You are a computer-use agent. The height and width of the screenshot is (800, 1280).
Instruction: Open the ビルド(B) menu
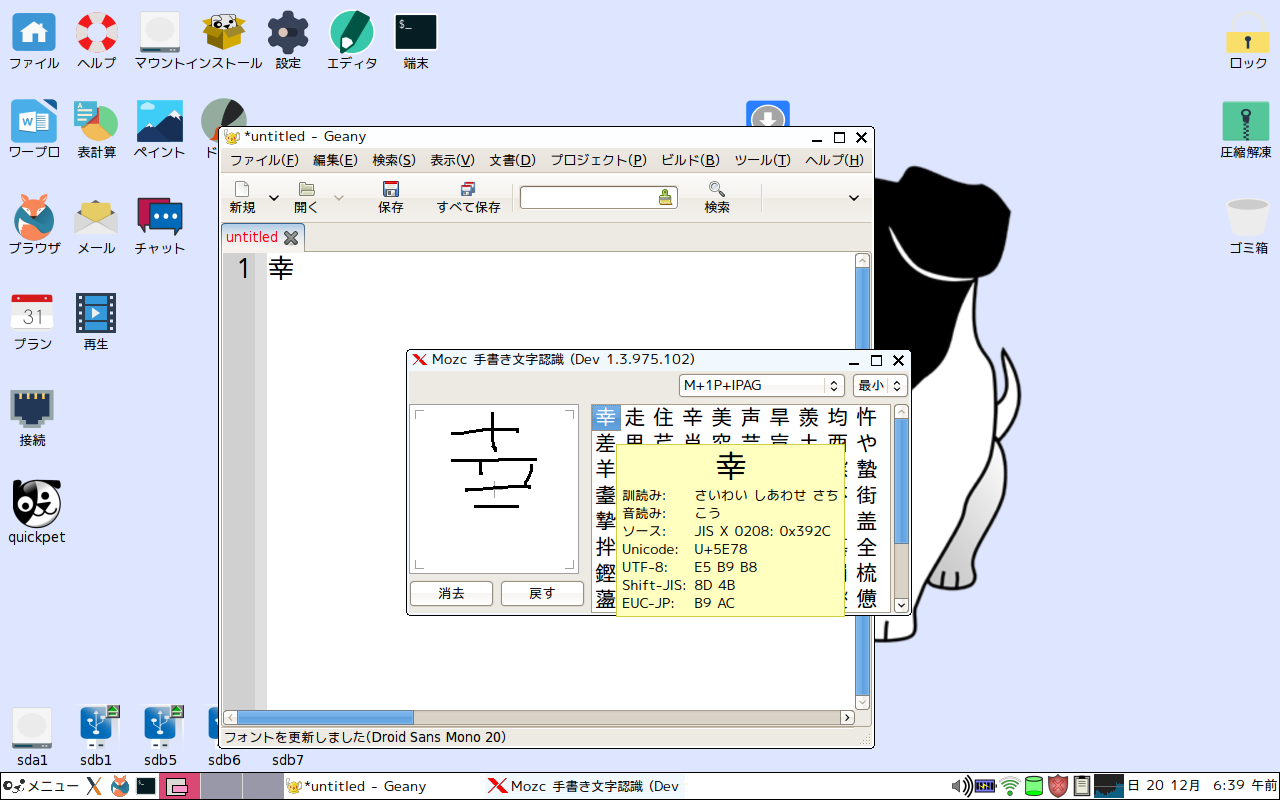pos(690,160)
